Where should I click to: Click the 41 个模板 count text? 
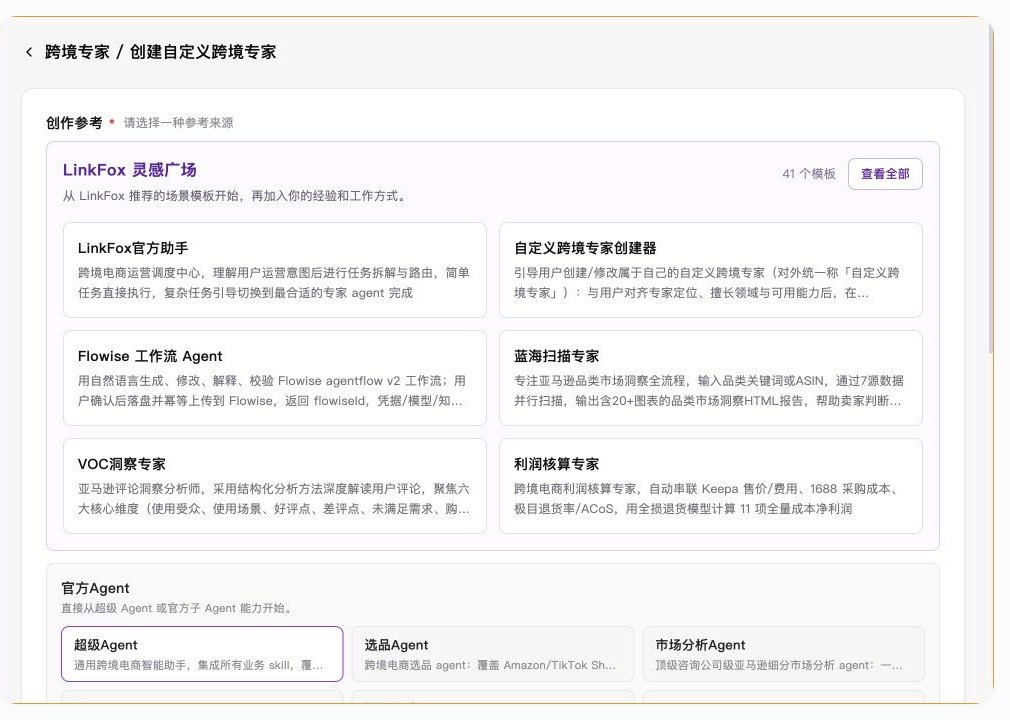[x=808, y=174]
